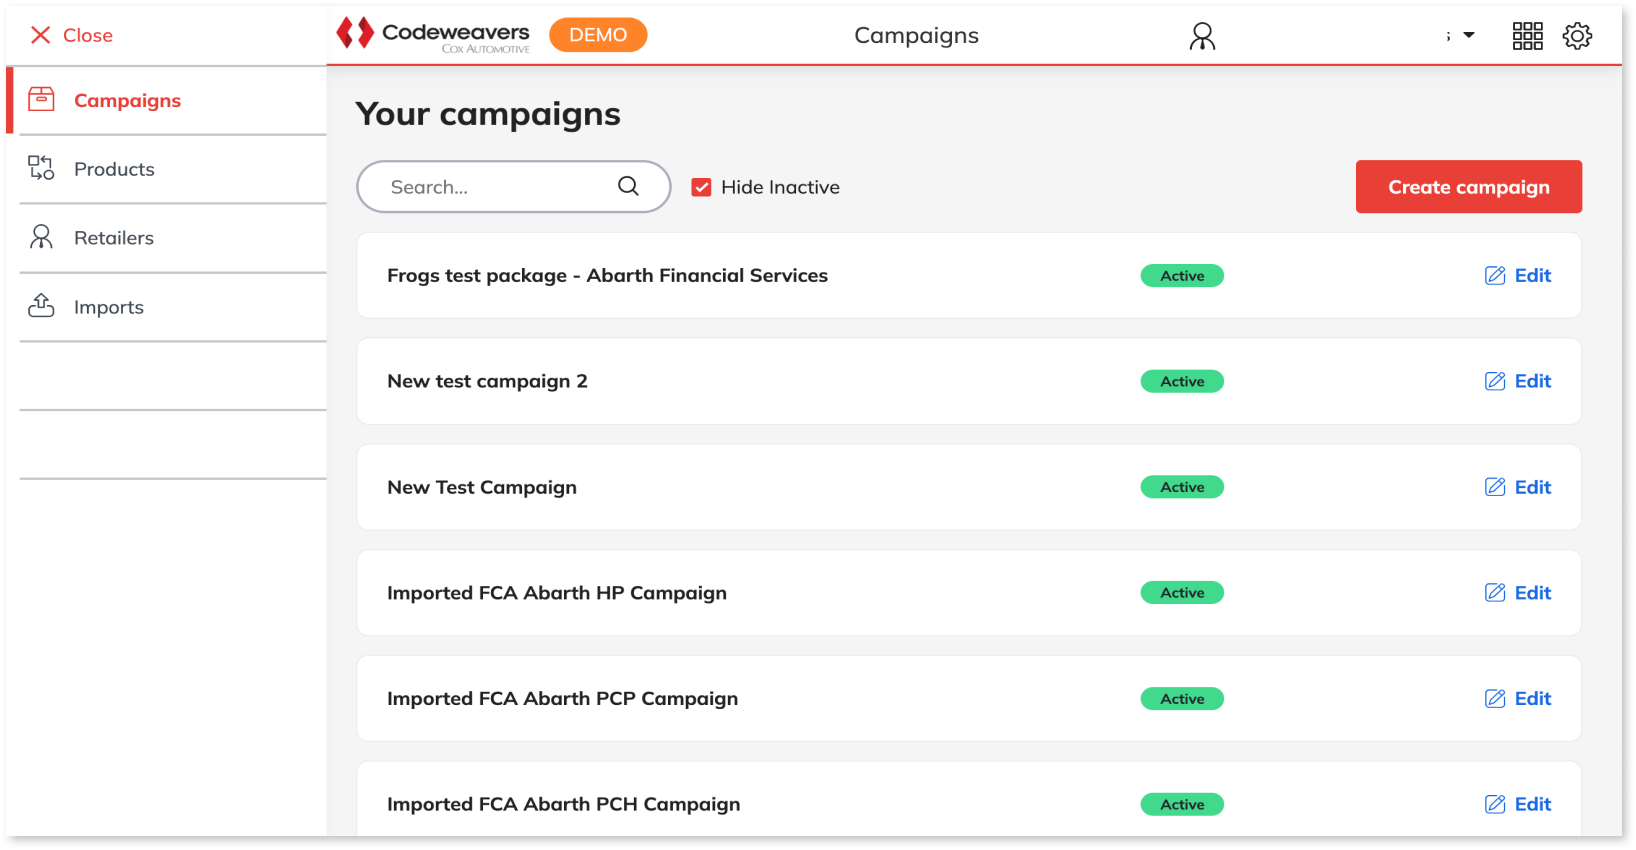Uncheck the Hide Inactive checkbox
The height and width of the screenshot is (850, 1636).
click(x=702, y=187)
